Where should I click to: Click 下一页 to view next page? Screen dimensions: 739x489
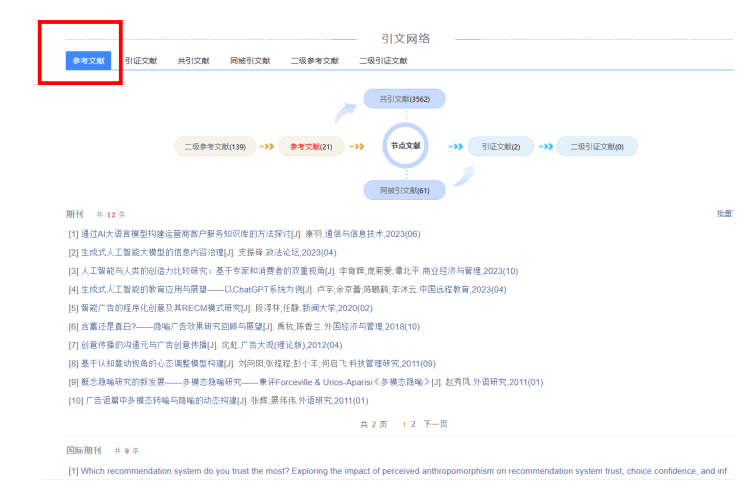click(x=434, y=424)
